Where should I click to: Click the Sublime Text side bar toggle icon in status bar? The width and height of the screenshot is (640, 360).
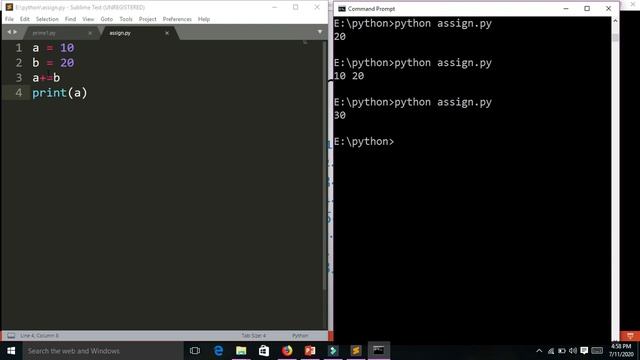click(x=11, y=336)
